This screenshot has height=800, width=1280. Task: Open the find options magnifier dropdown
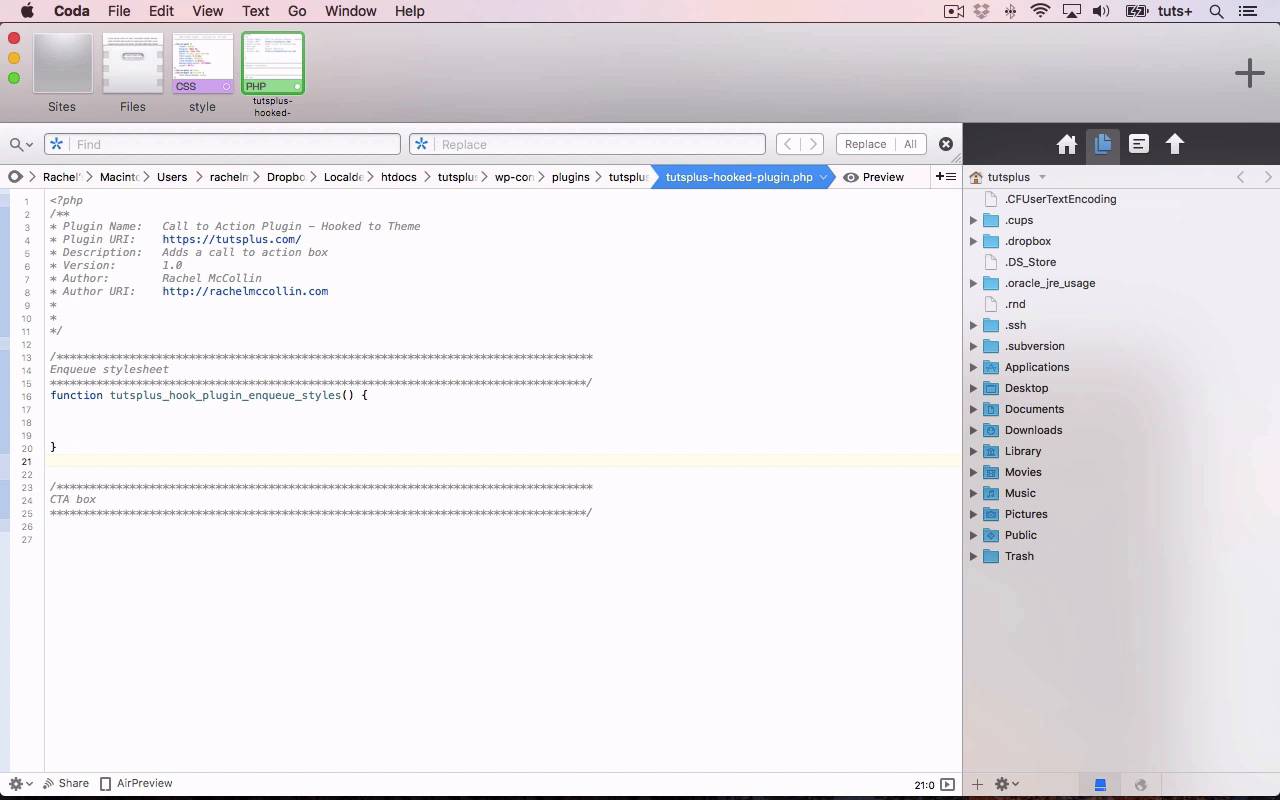pos(20,144)
